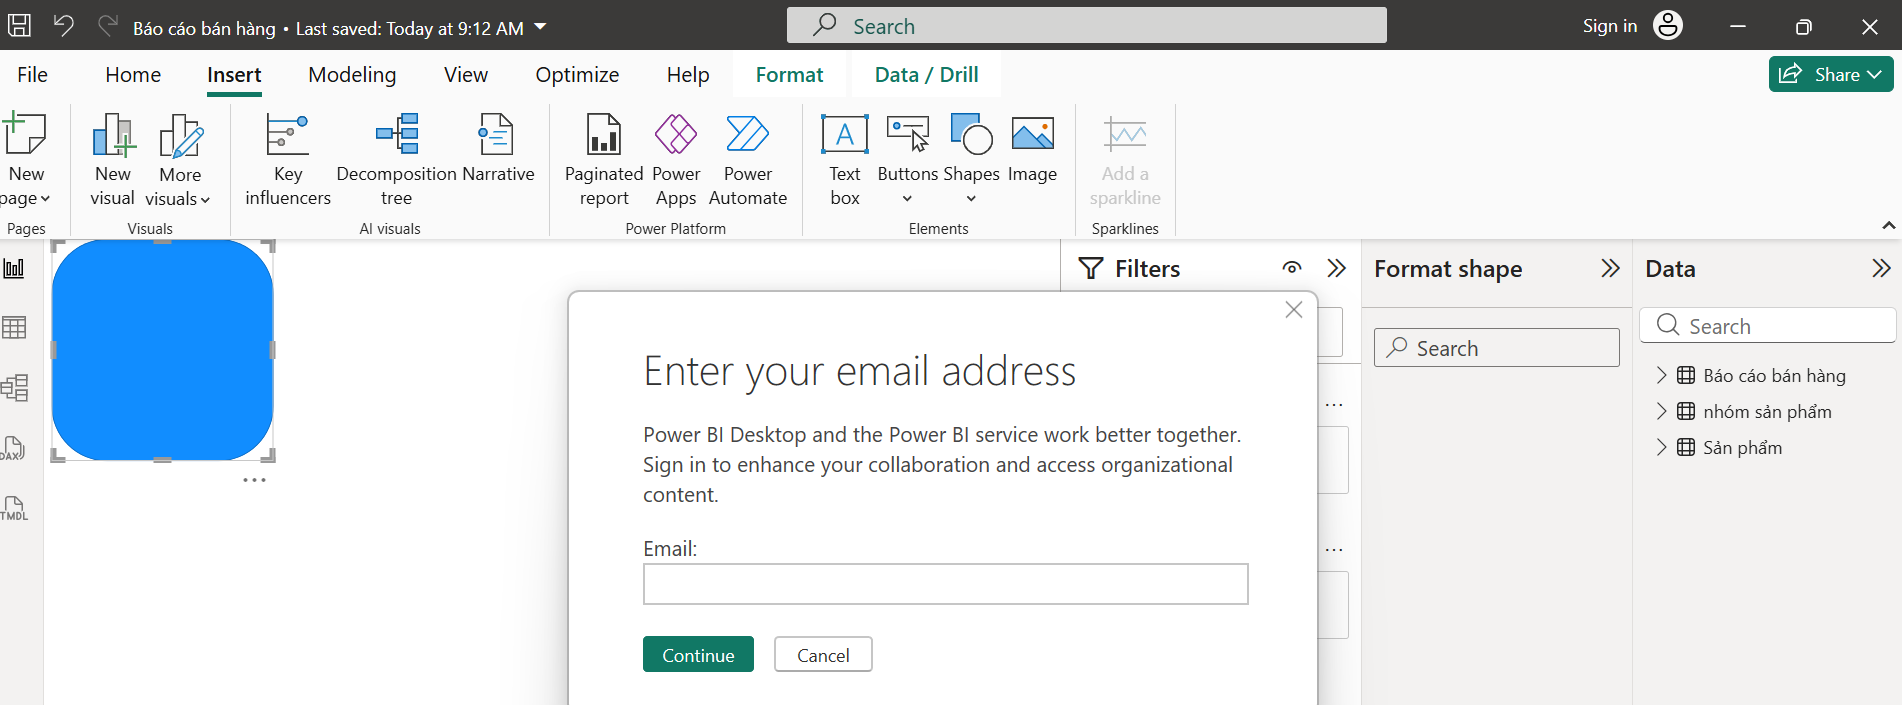The height and width of the screenshot is (705, 1902).
Task: Save the report with the disk icon
Action: [x=19, y=26]
